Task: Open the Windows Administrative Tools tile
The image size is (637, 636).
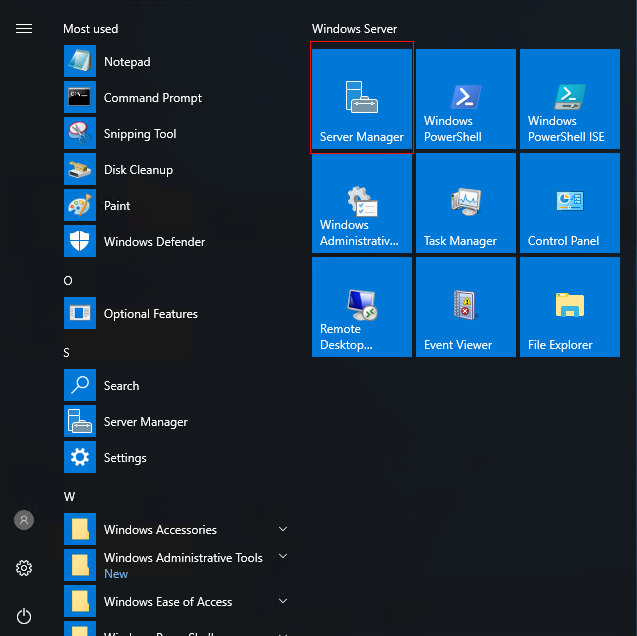Action: [x=362, y=203]
